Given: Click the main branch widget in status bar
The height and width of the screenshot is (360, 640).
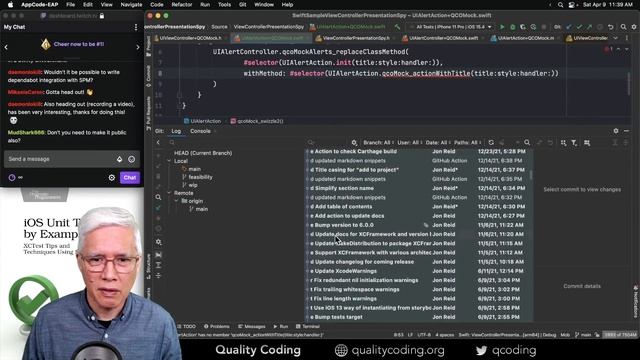Looking at the screenshot, I should 583,335.
